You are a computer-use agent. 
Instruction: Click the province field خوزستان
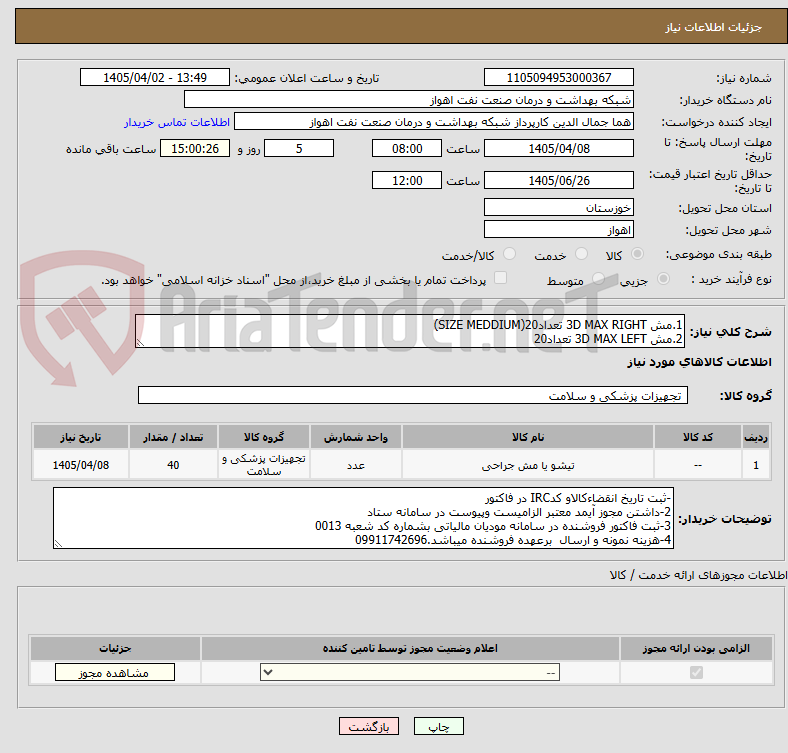pos(558,207)
